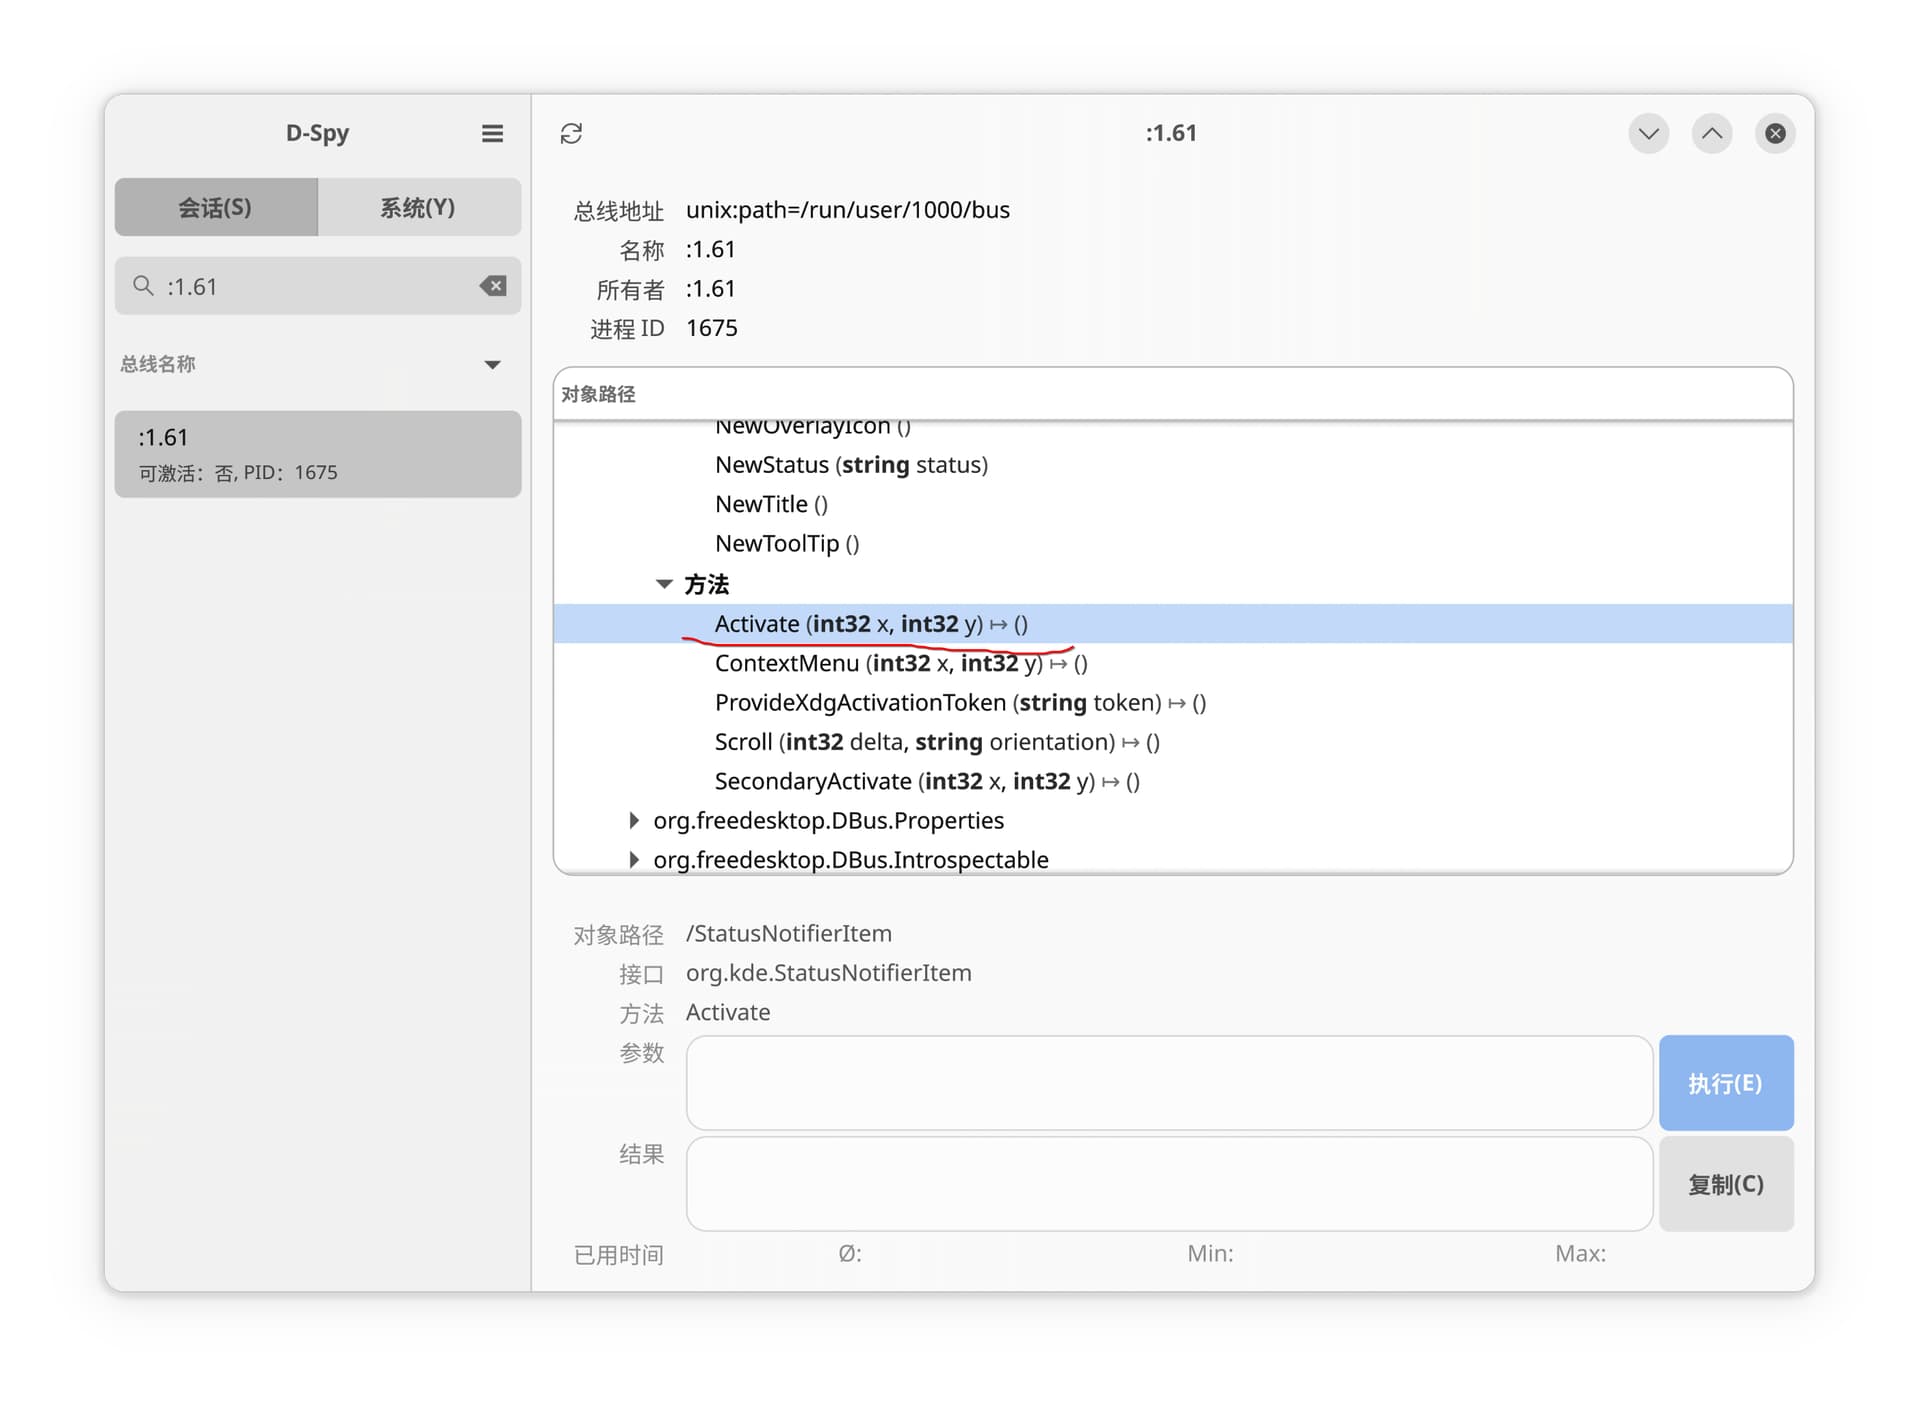
Task: Focus the 参数 parameters input box
Action: [x=1168, y=1083]
